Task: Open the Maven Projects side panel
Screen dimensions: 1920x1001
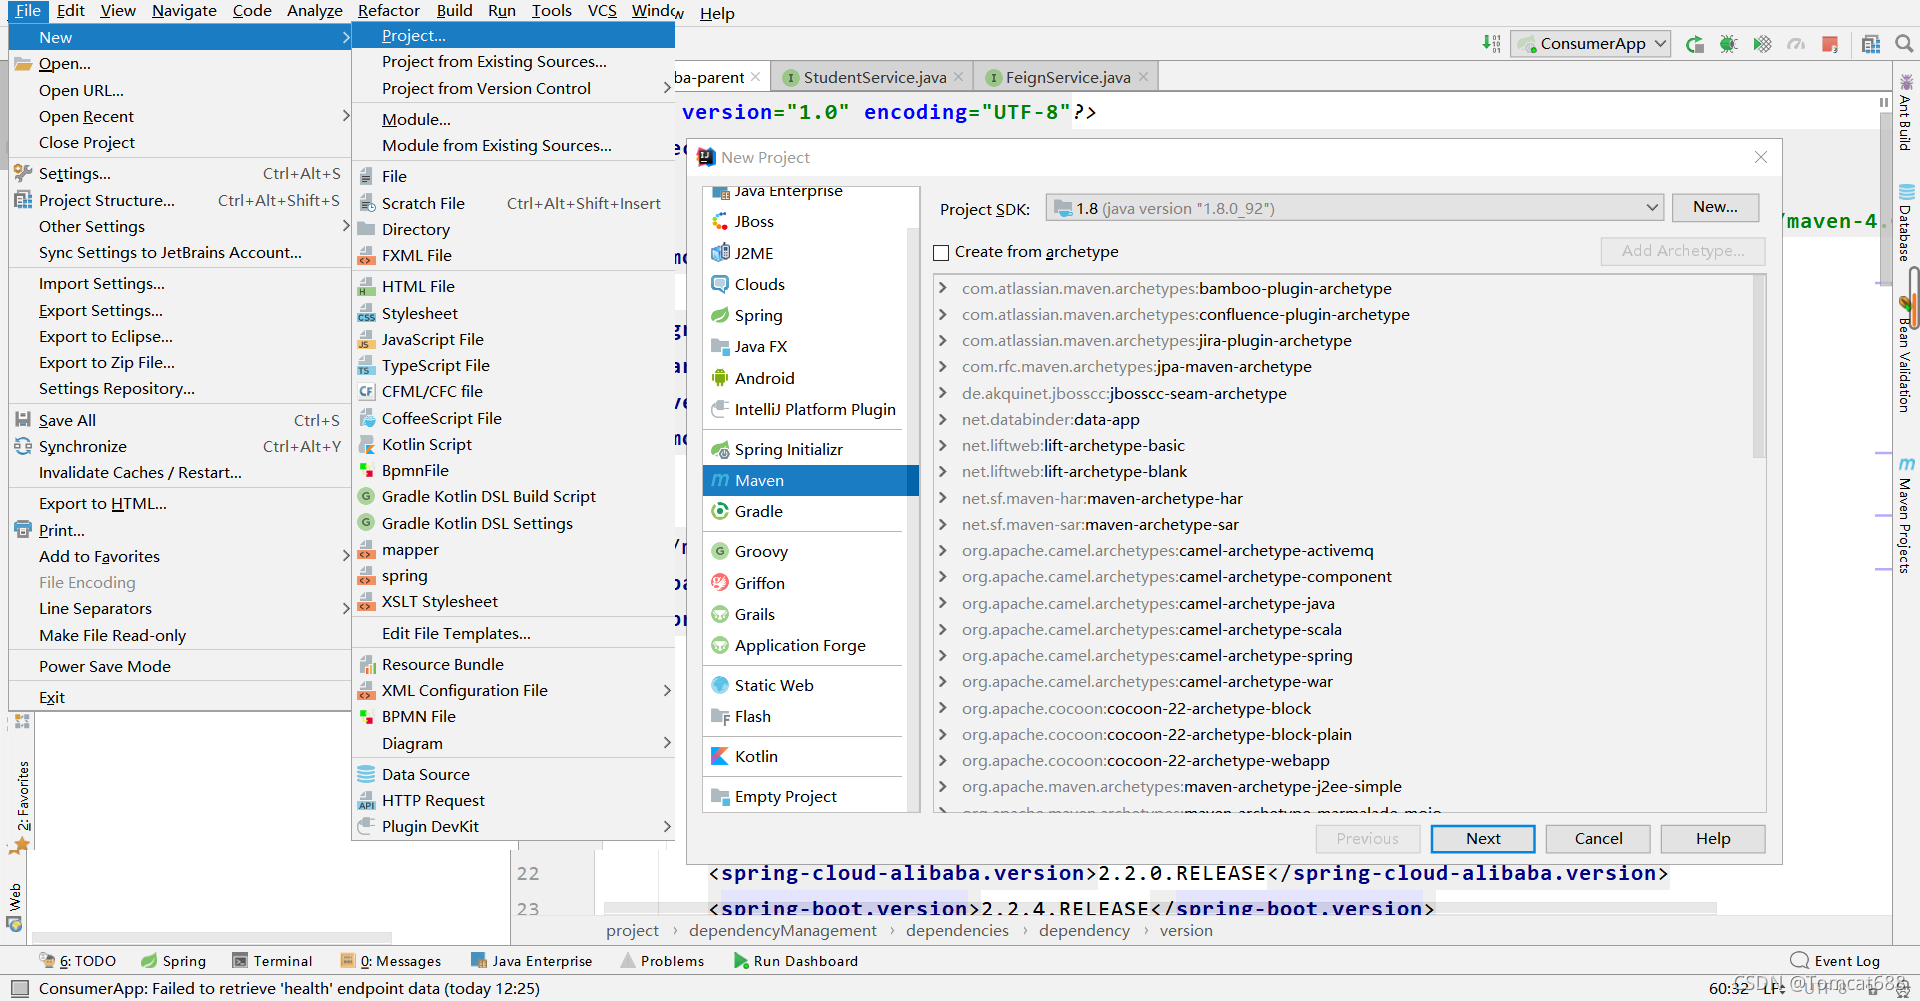Action: click(1906, 515)
